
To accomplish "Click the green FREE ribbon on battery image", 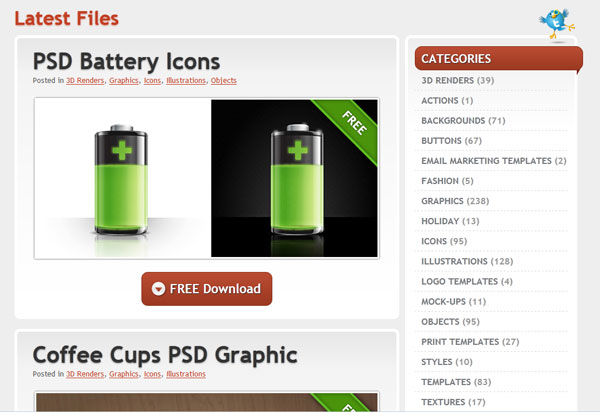I will [x=347, y=128].
